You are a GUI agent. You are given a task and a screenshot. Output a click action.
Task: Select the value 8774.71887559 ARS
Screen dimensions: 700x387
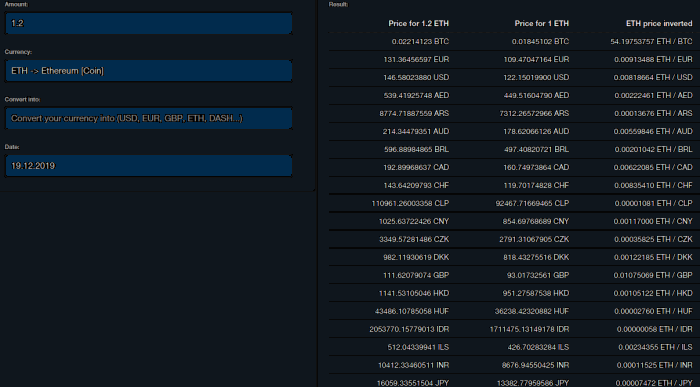[x=414, y=113]
